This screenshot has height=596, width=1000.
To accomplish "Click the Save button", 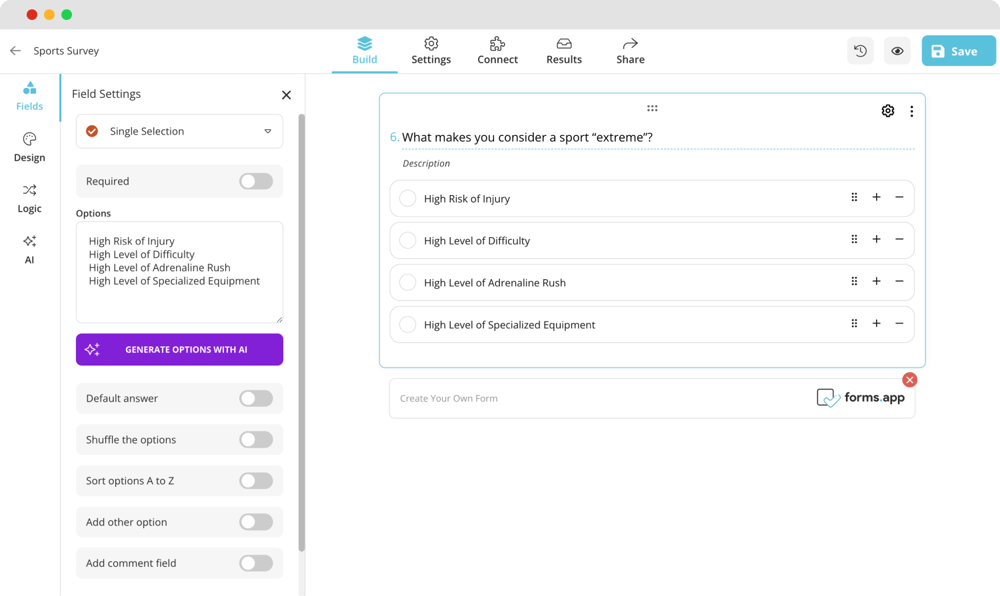I will (x=958, y=50).
